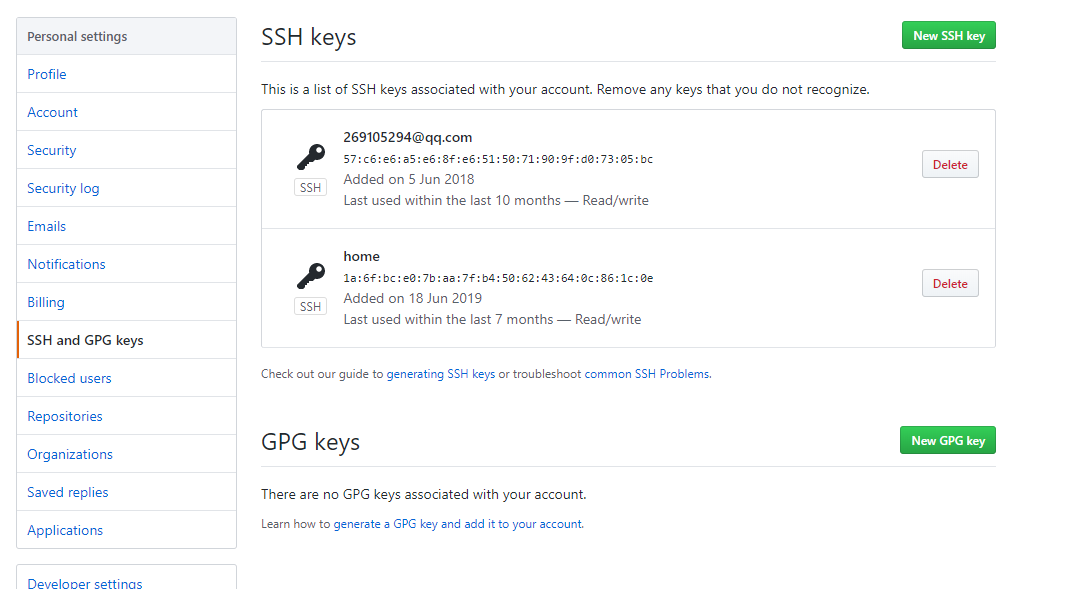Open Blocked users settings
The width and height of the screenshot is (1067, 589).
[69, 378]
